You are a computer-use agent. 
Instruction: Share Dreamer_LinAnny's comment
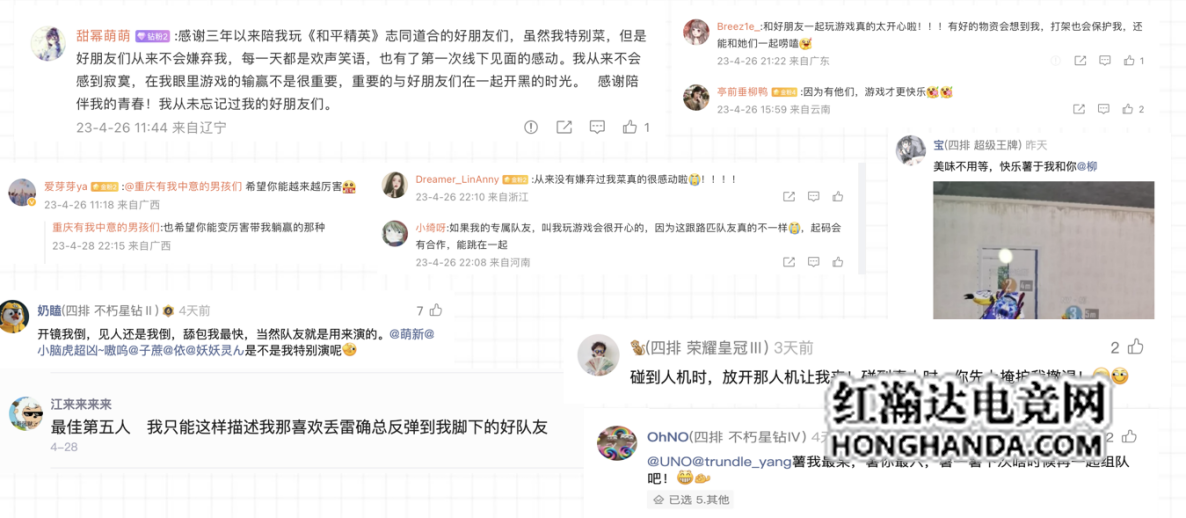[789, 197]
